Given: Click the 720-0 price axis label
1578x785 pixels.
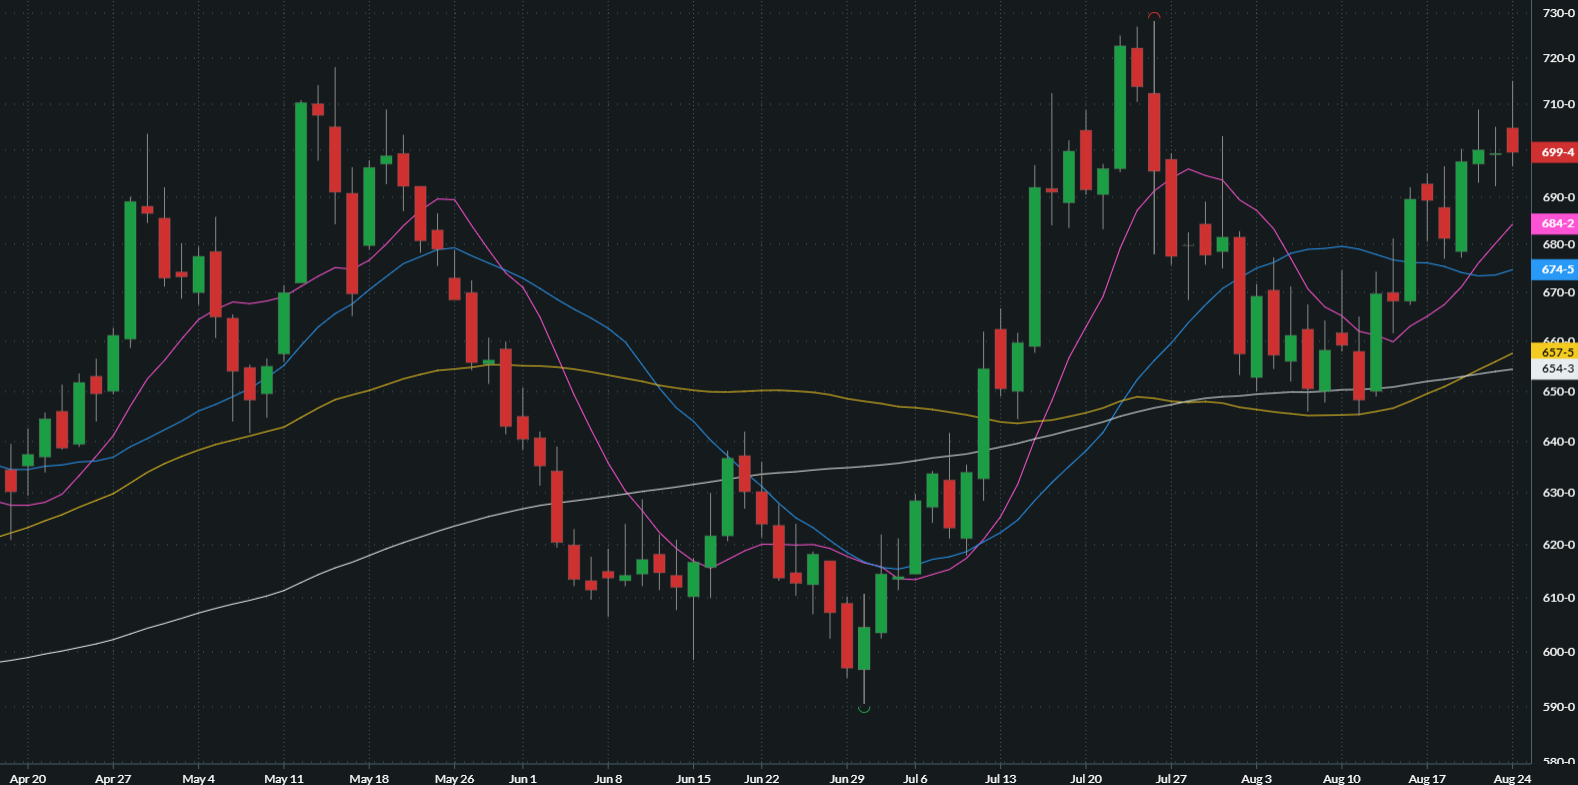Looking at the screenshot, I should [x=1558, y=58].
